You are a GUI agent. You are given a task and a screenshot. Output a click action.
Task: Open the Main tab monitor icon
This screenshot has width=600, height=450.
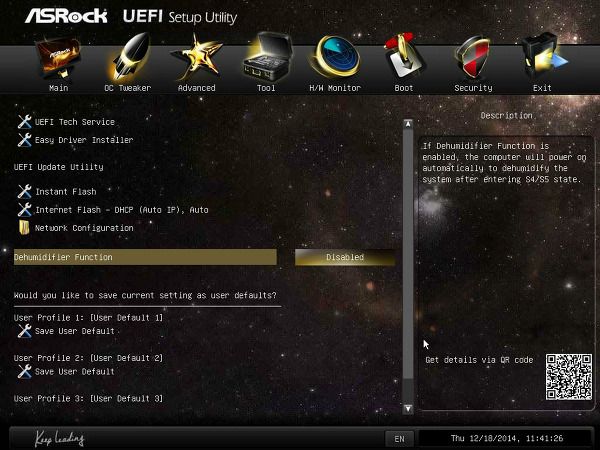[x=58, y=57]
